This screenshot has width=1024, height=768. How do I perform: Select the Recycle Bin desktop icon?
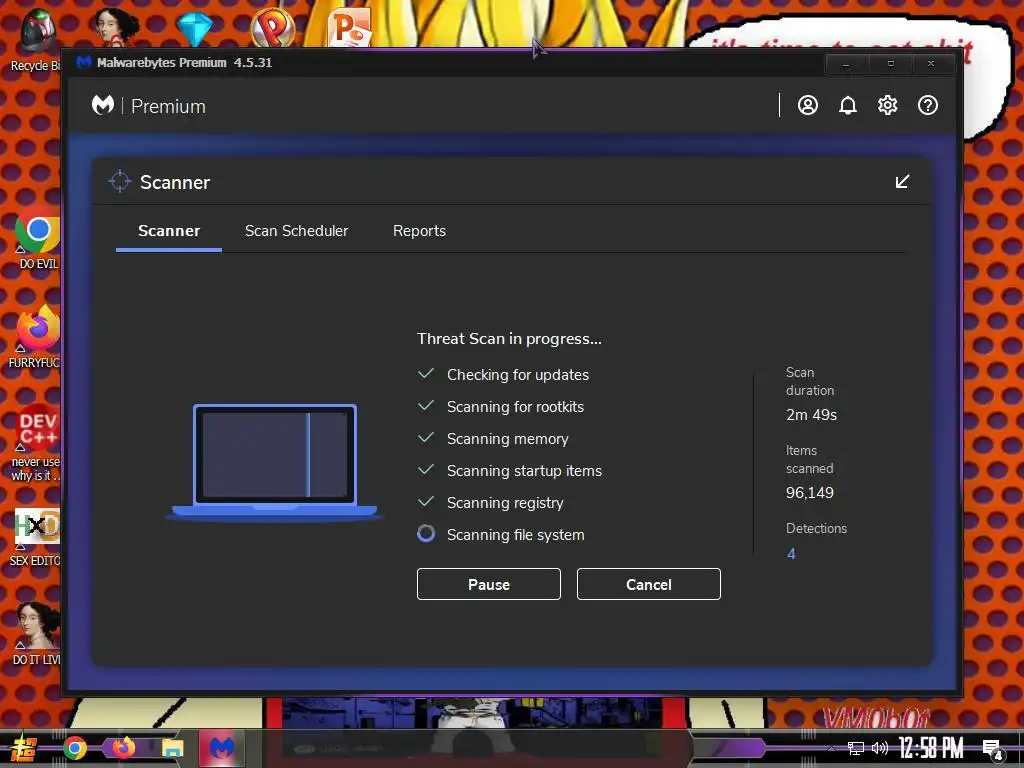click(36, 40)
